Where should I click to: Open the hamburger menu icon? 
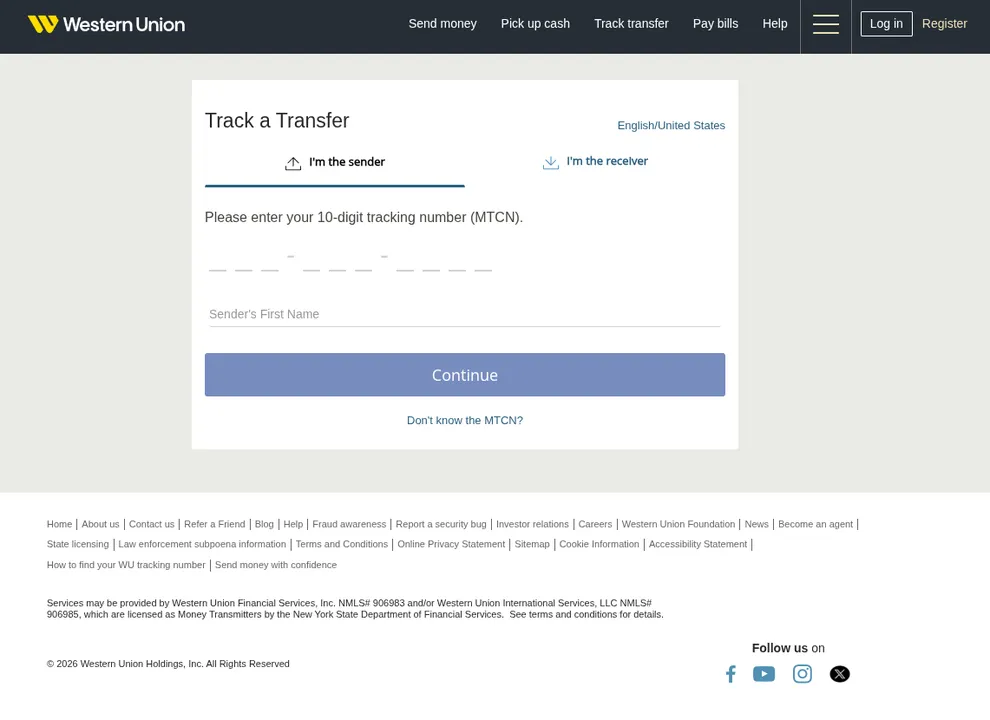(x=825, y=24)
